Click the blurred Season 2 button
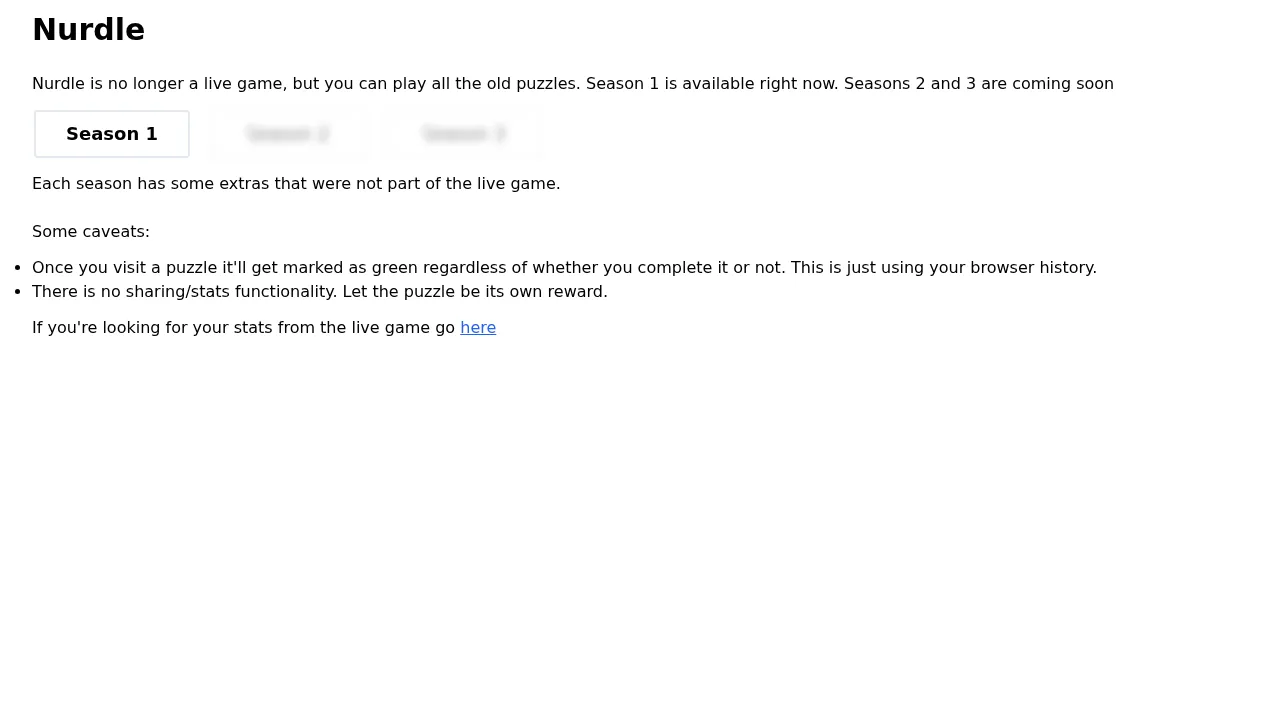 tap(288, 134)
